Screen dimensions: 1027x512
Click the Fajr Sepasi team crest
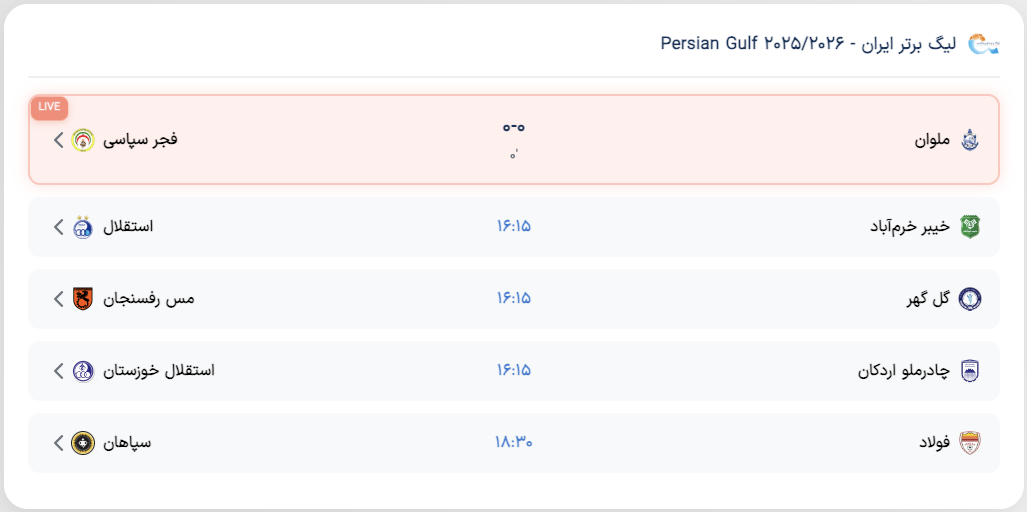click(83, 140)
